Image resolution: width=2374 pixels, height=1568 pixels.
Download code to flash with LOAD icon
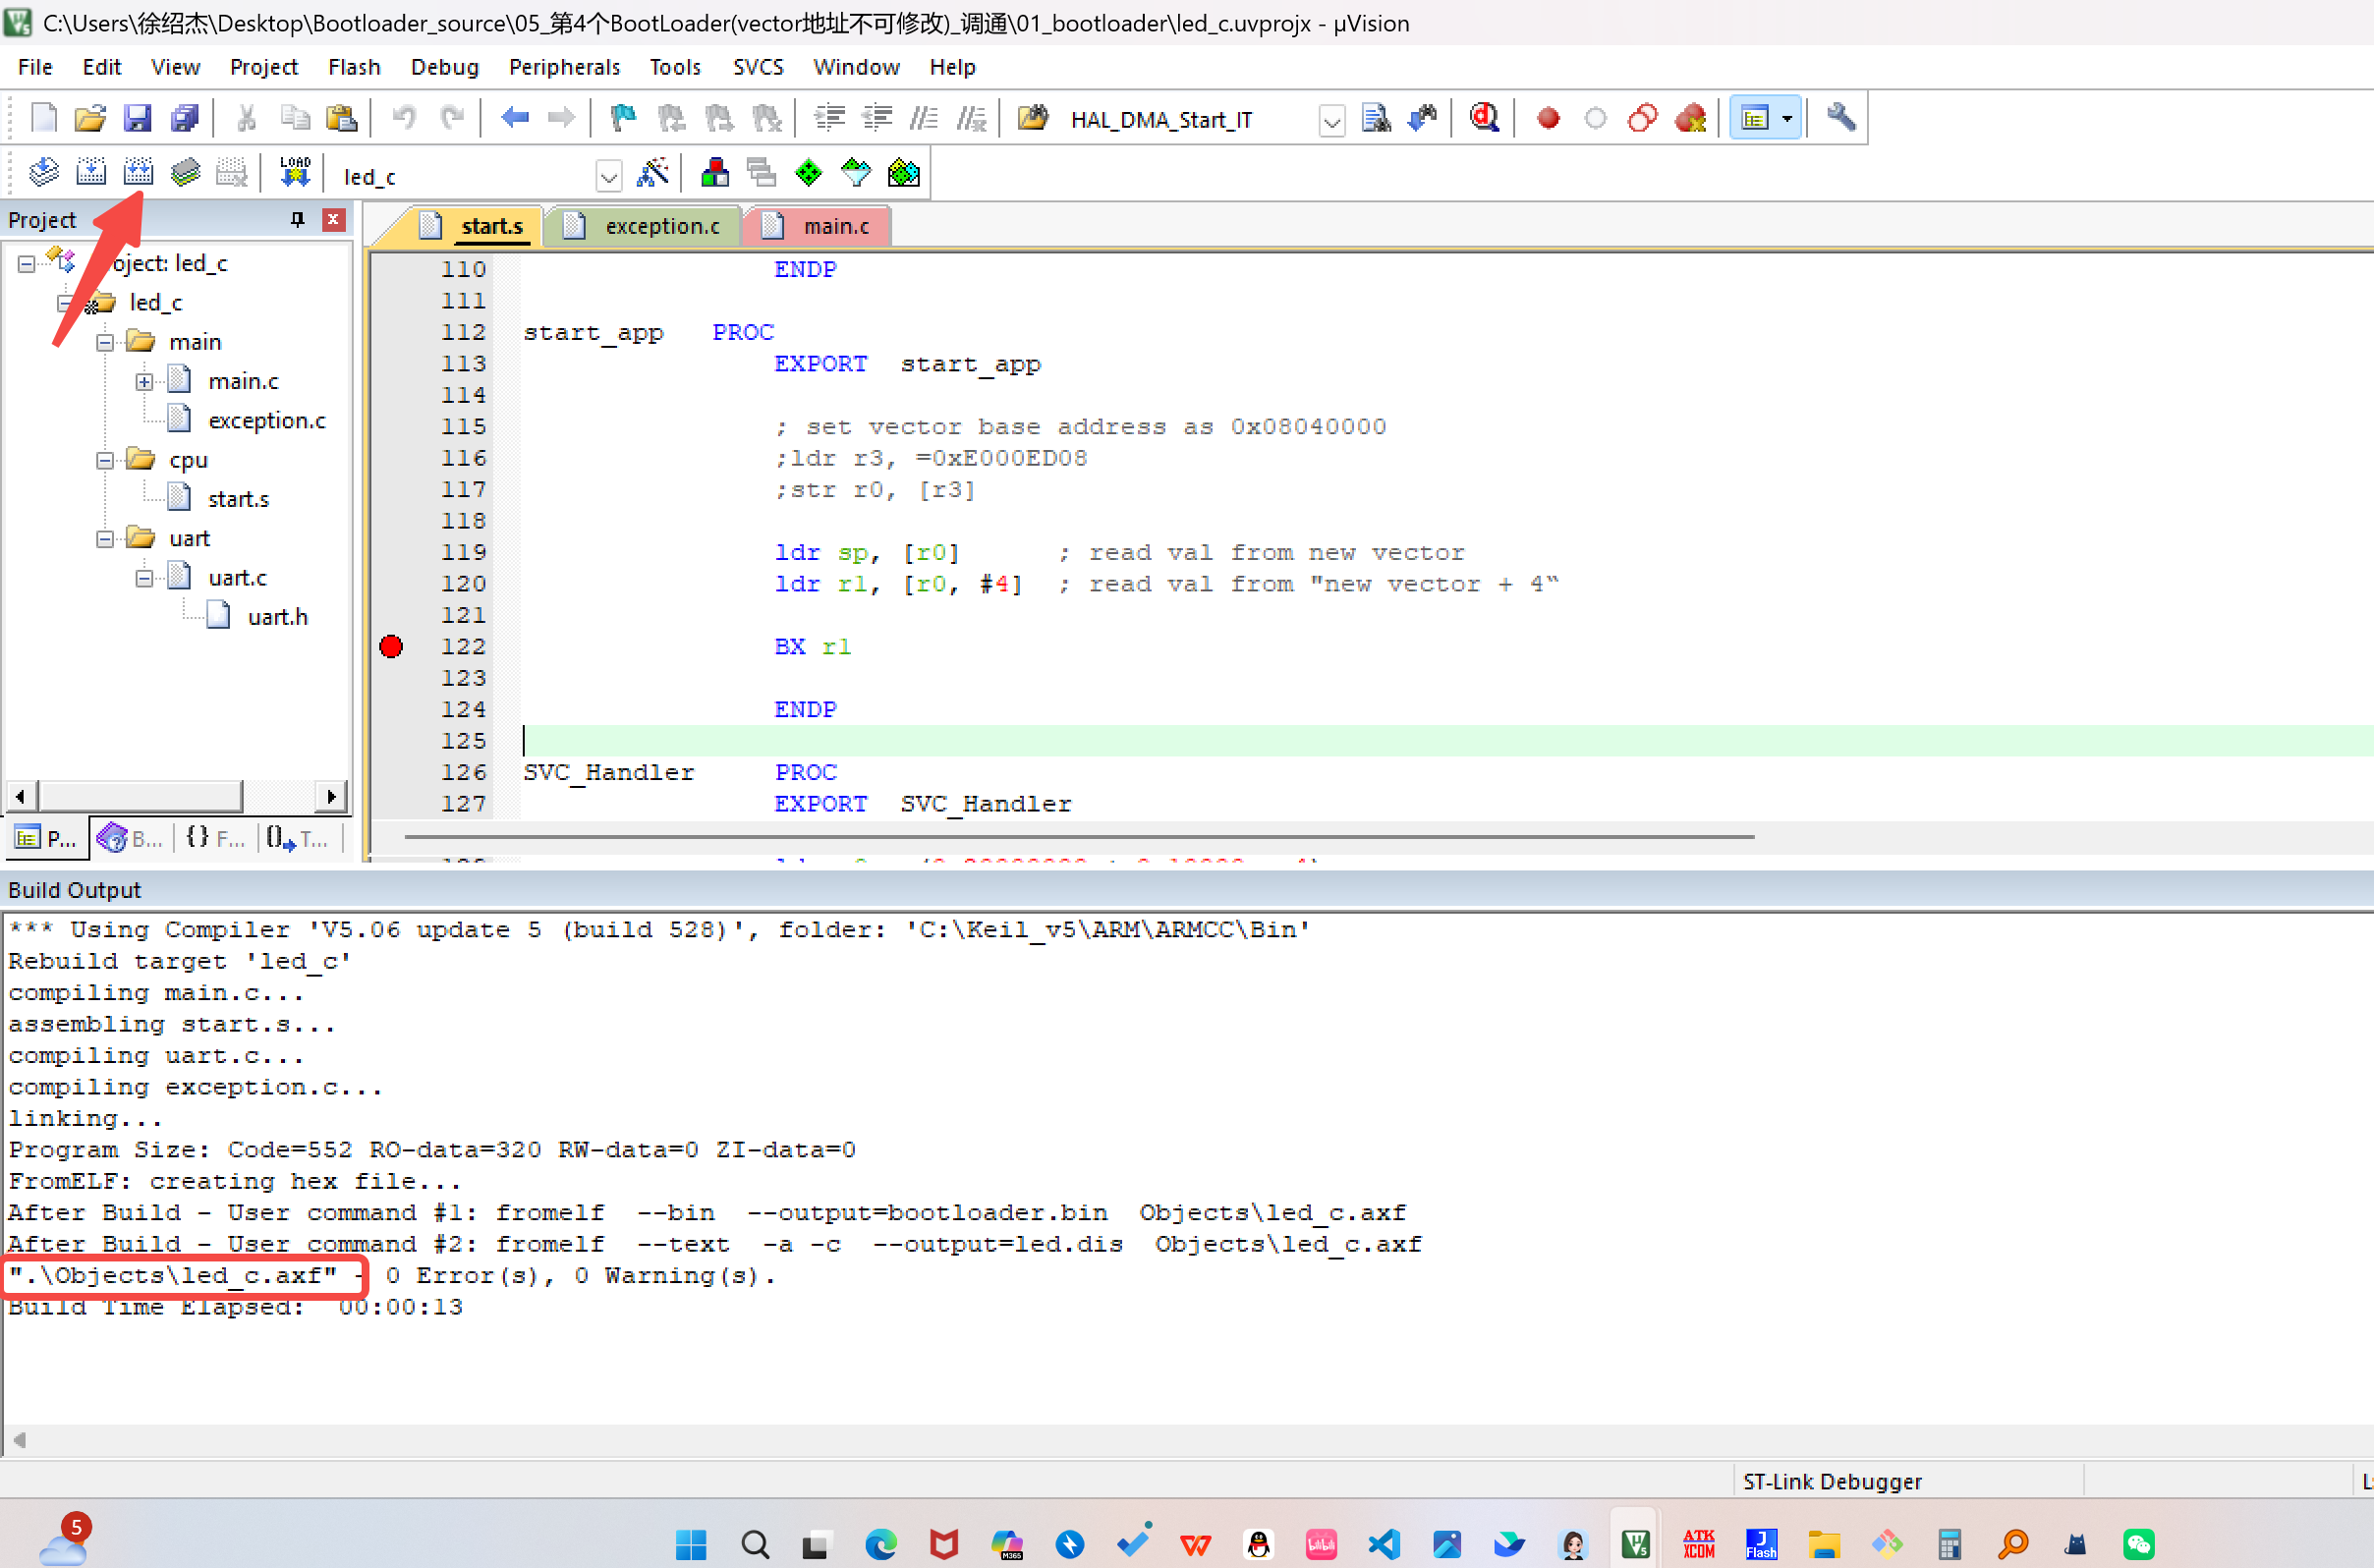tap(295, 173)
